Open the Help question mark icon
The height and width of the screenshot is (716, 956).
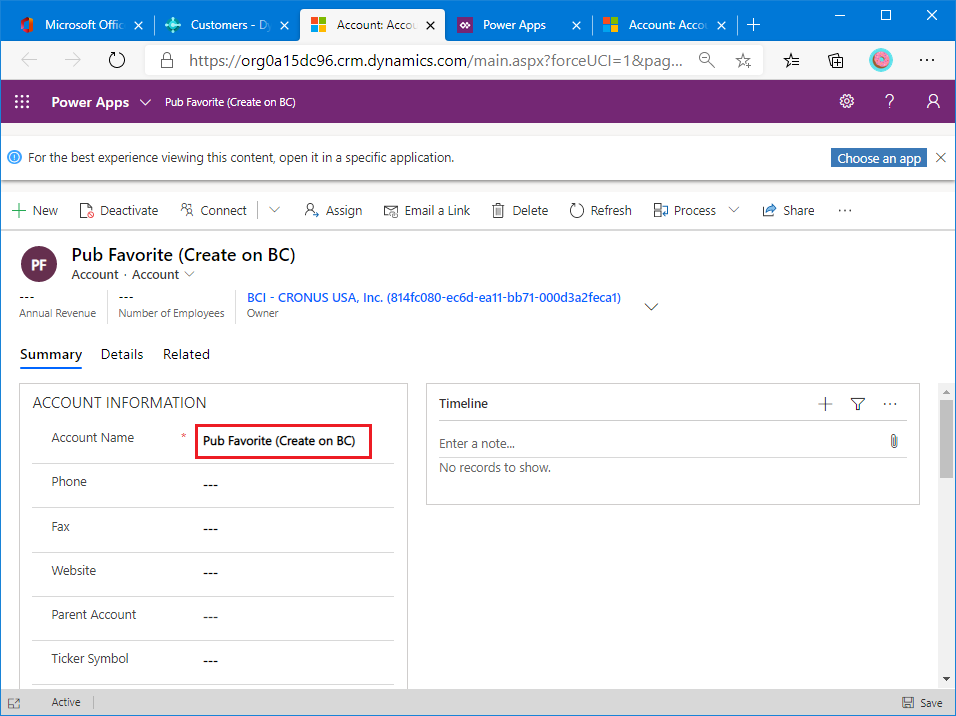click(x=890, y=101)
